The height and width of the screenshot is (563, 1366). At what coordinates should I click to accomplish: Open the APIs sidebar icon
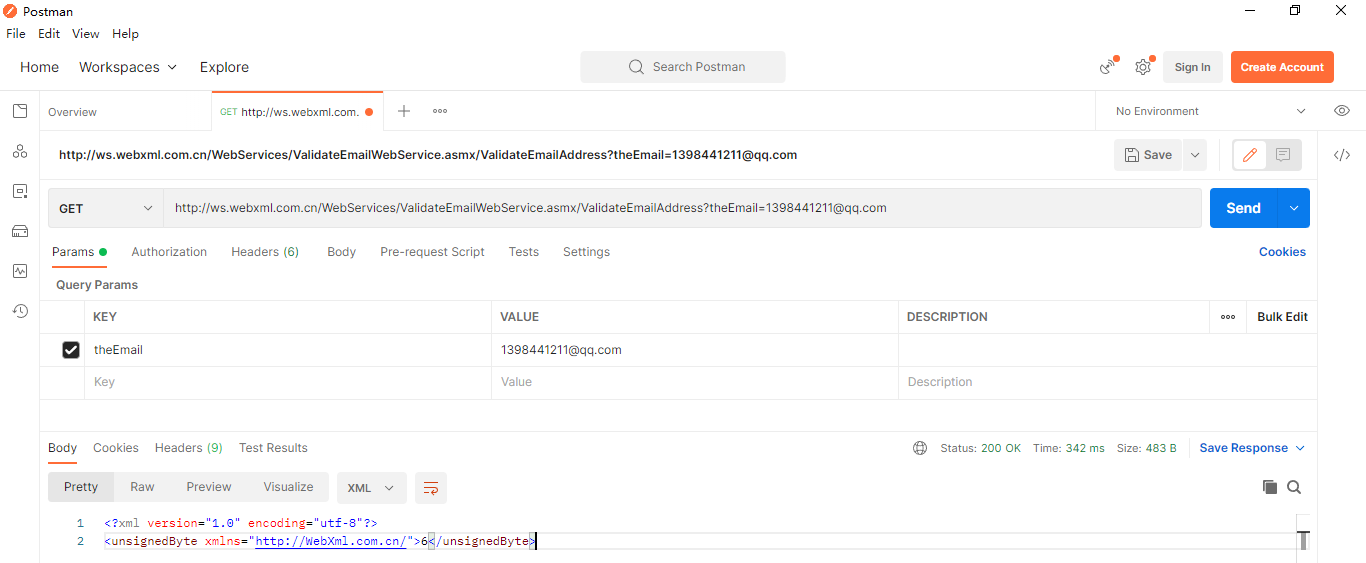click(x=20, y=151)
